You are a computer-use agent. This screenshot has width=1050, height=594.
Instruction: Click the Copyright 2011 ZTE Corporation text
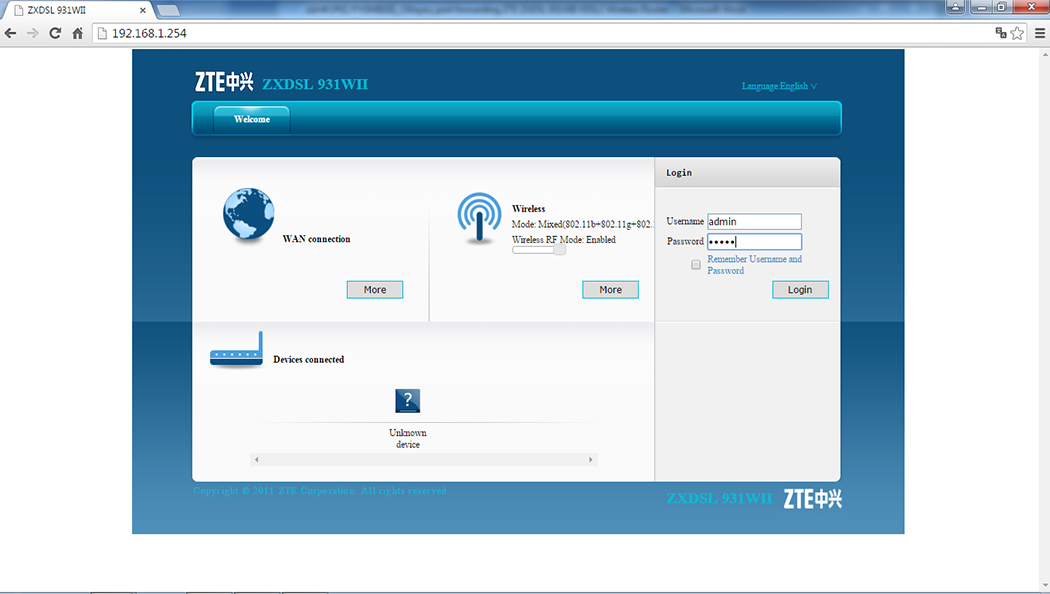[321, 491]
